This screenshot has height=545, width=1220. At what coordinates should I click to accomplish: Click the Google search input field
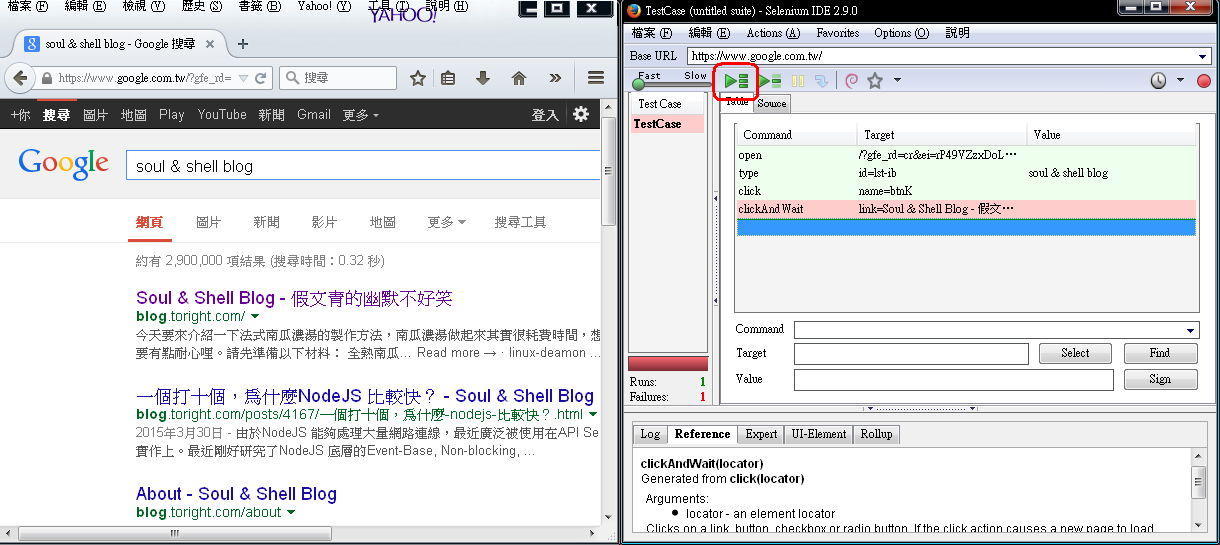(x=362, y=166)
